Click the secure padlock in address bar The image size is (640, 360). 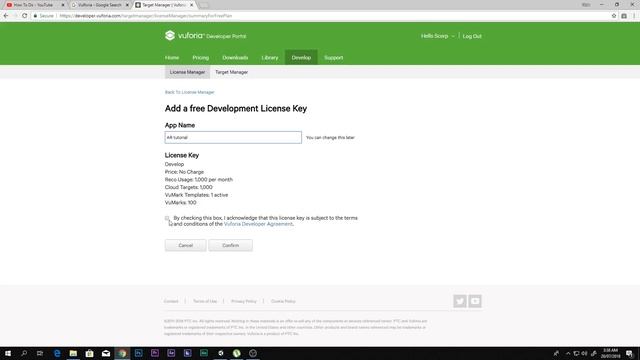pos(35,16)
